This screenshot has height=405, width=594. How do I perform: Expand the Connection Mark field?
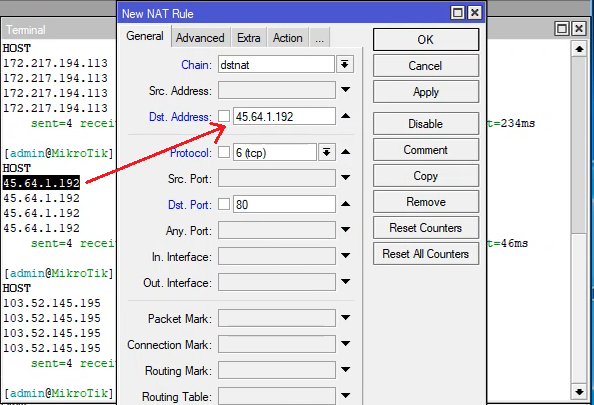point(345,344)
